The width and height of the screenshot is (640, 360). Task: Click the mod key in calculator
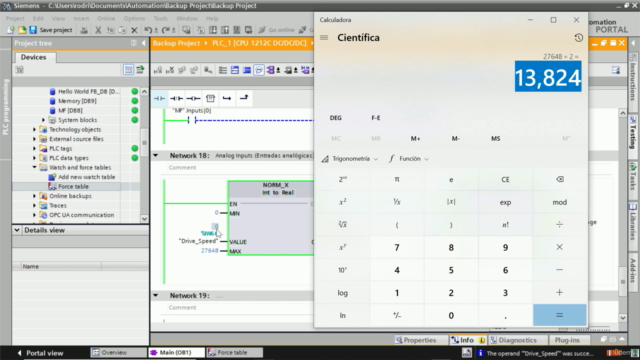click(x=560, y=202)
